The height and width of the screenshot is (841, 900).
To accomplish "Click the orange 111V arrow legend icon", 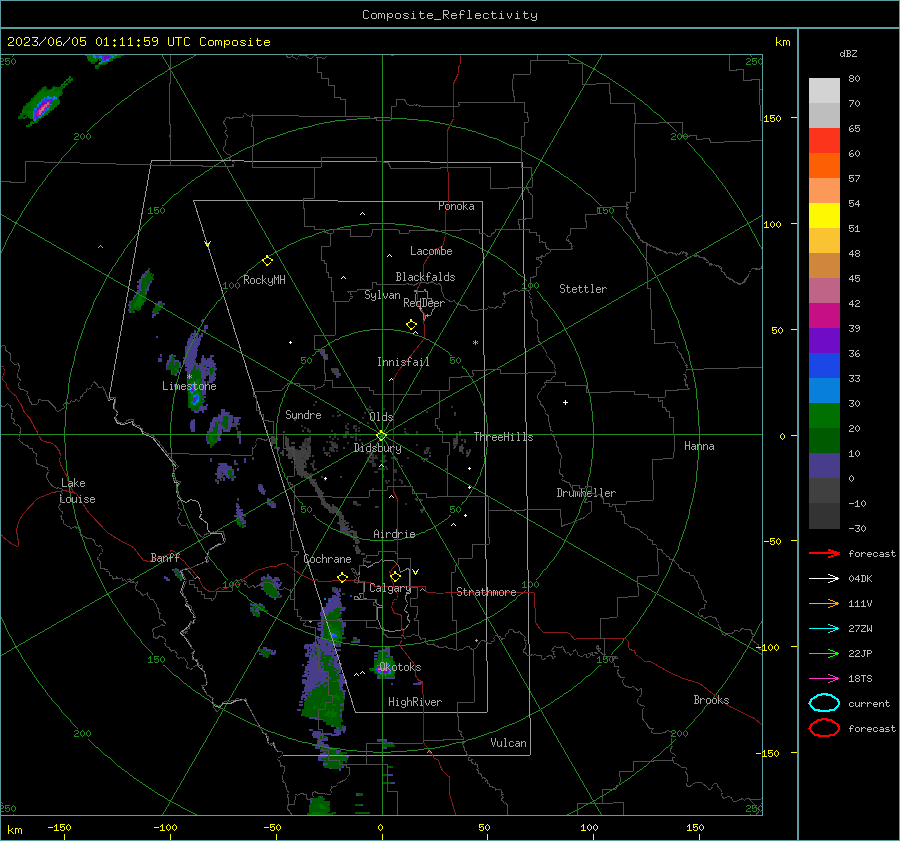I will coord(824,603).
